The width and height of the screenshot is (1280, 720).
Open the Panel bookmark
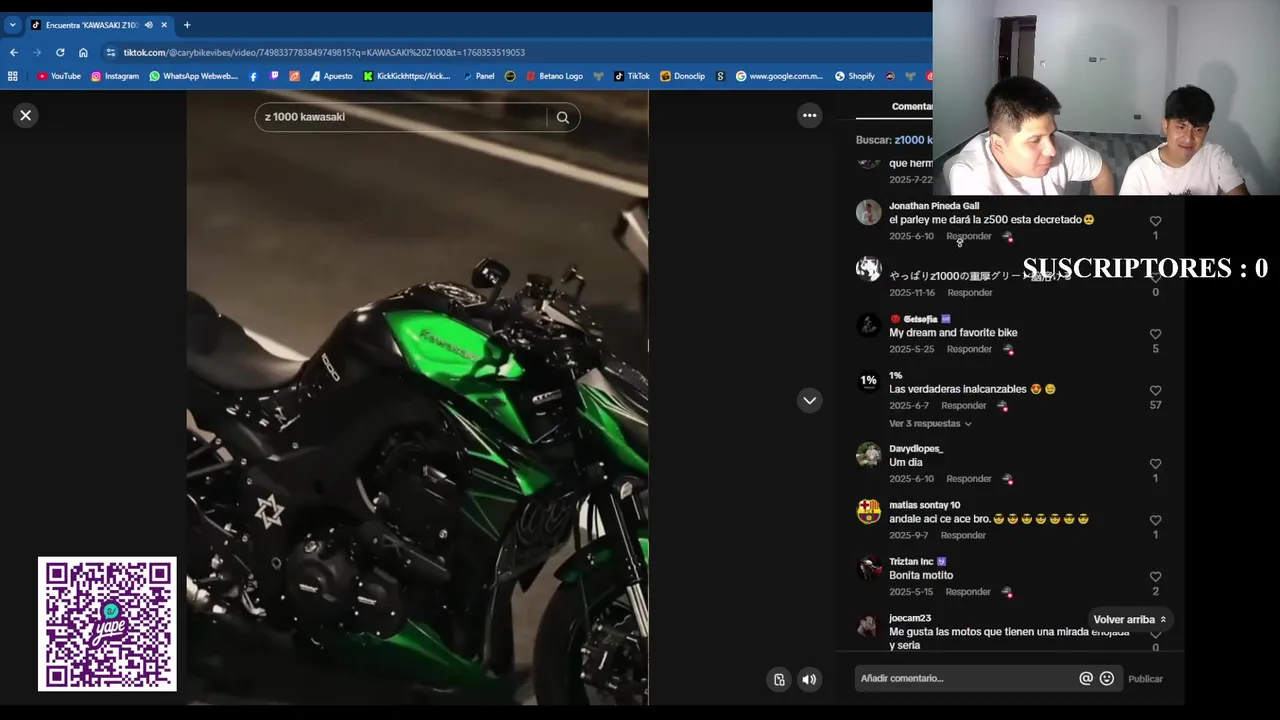click(x=479, y=76)
